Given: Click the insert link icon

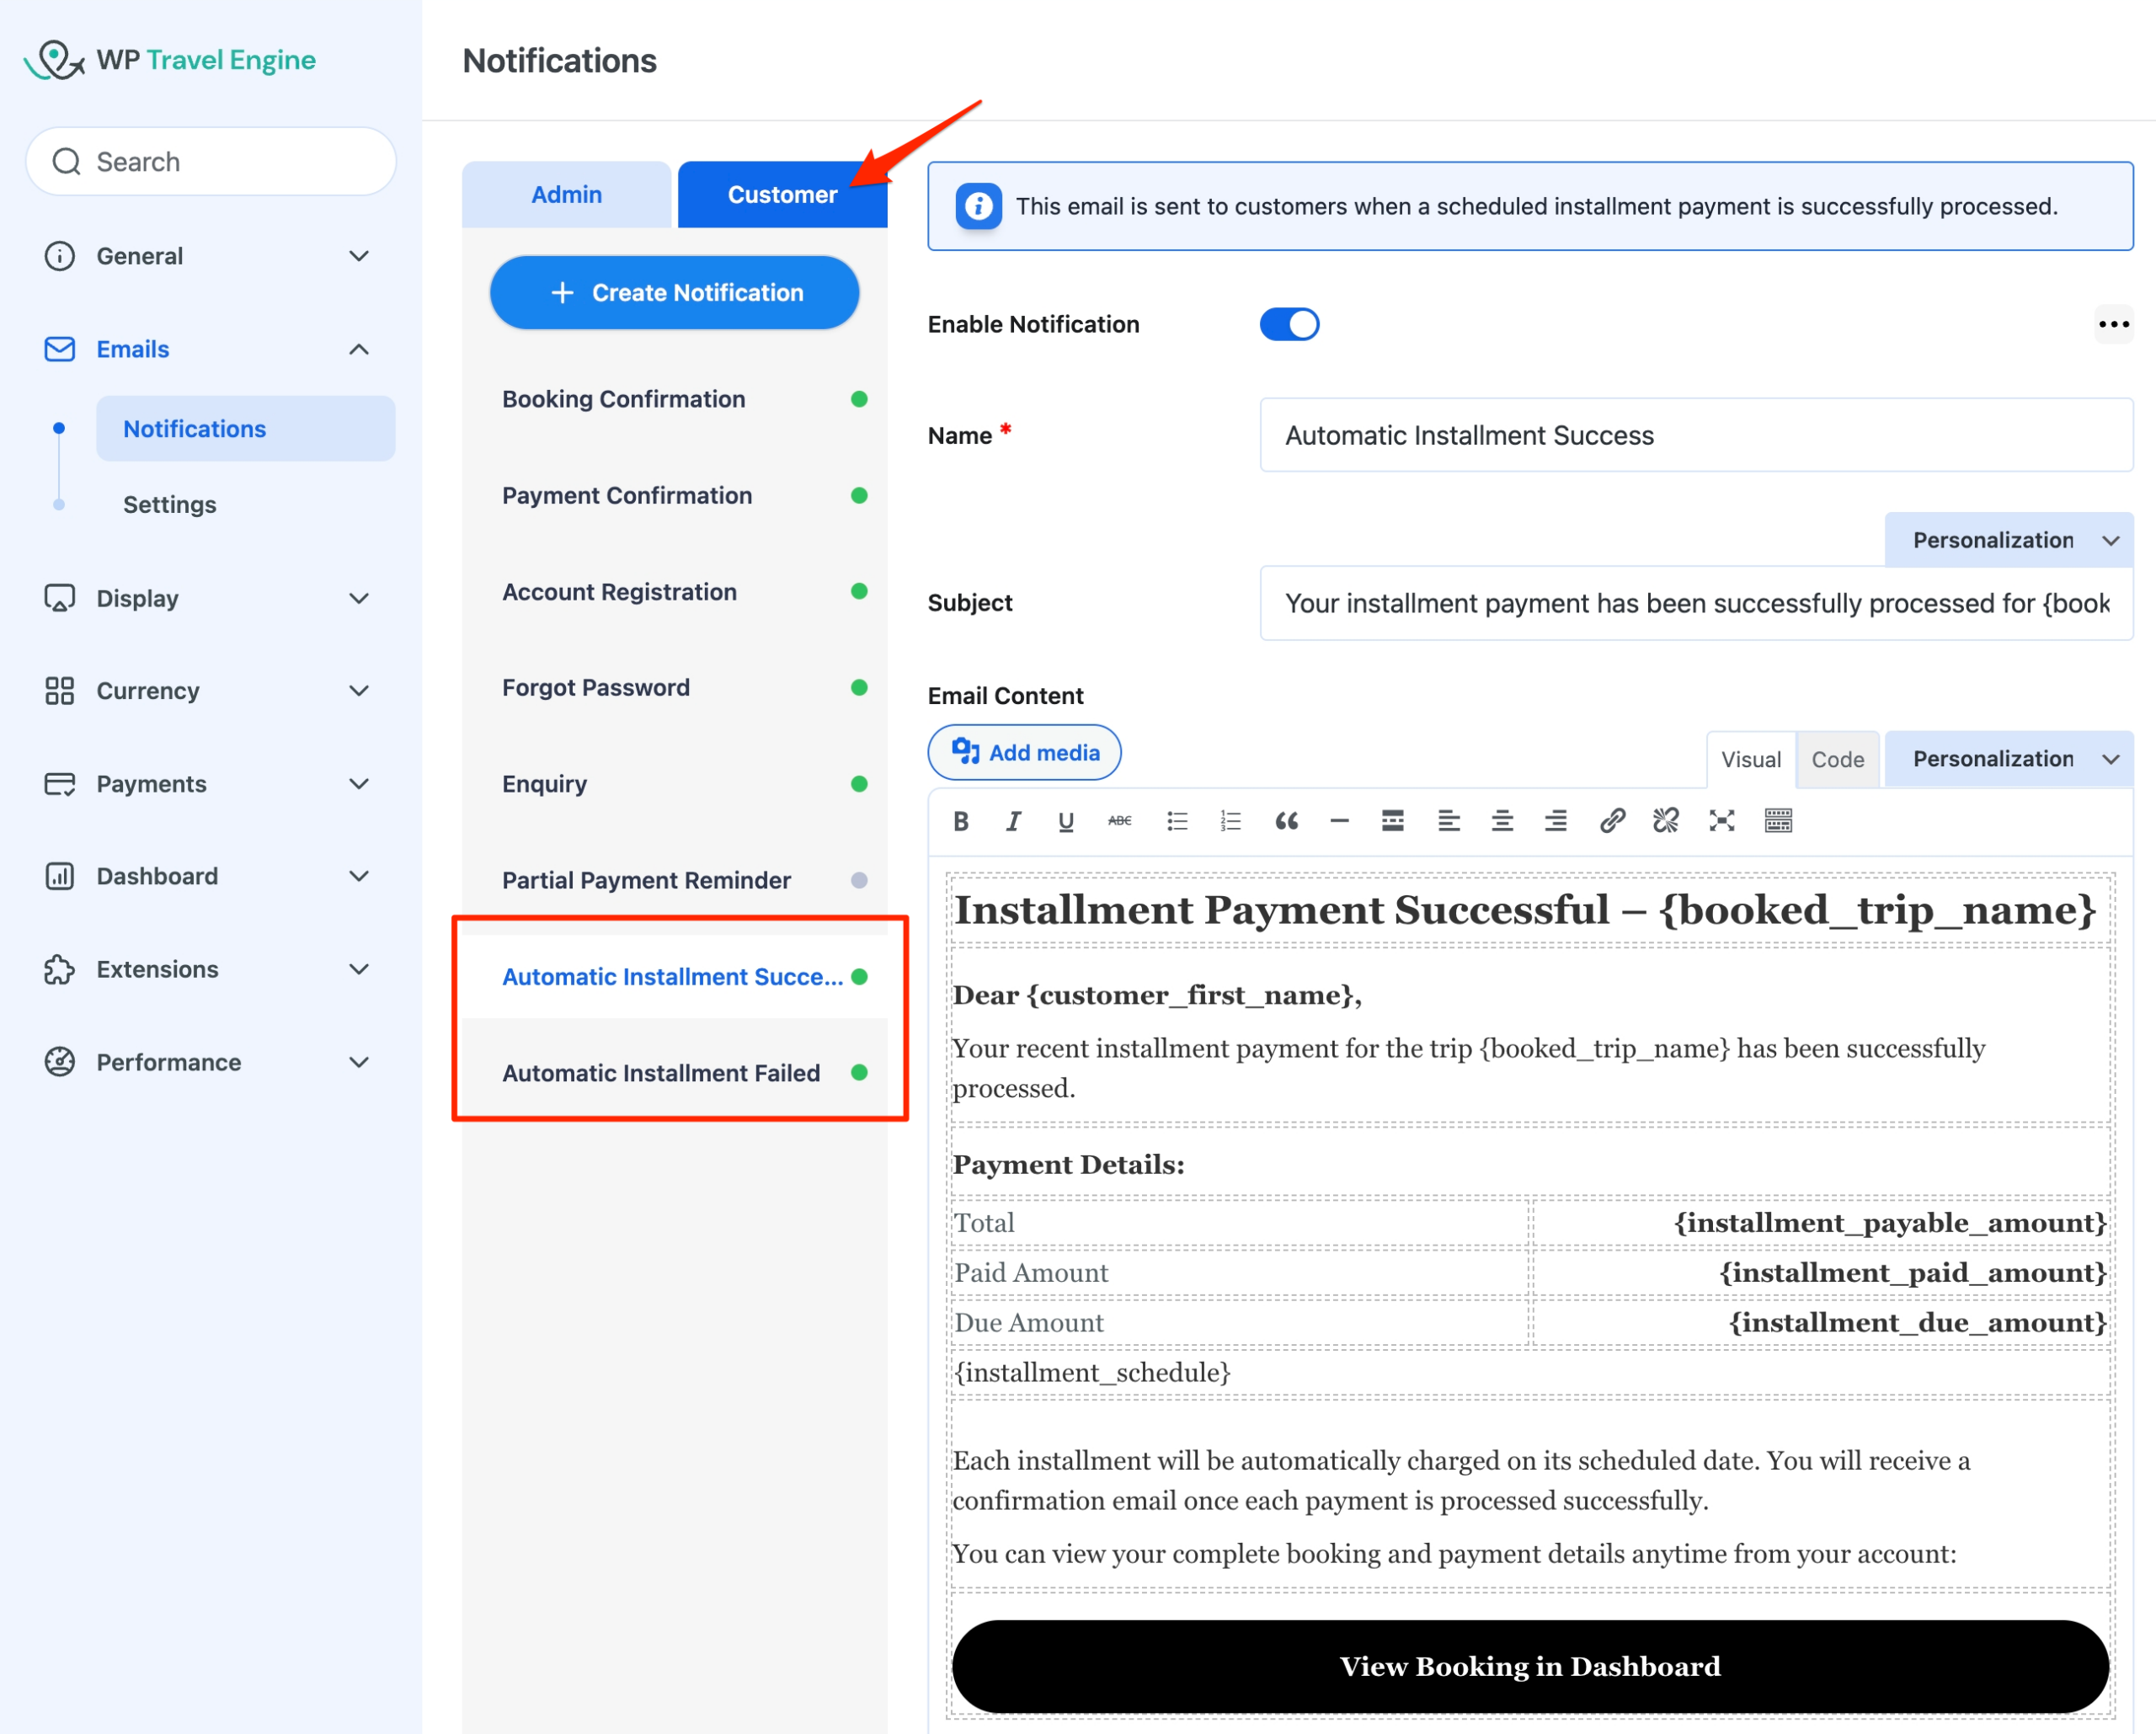Looking at the screenshot, I should pyautogui.click(x=1611, y=821).
